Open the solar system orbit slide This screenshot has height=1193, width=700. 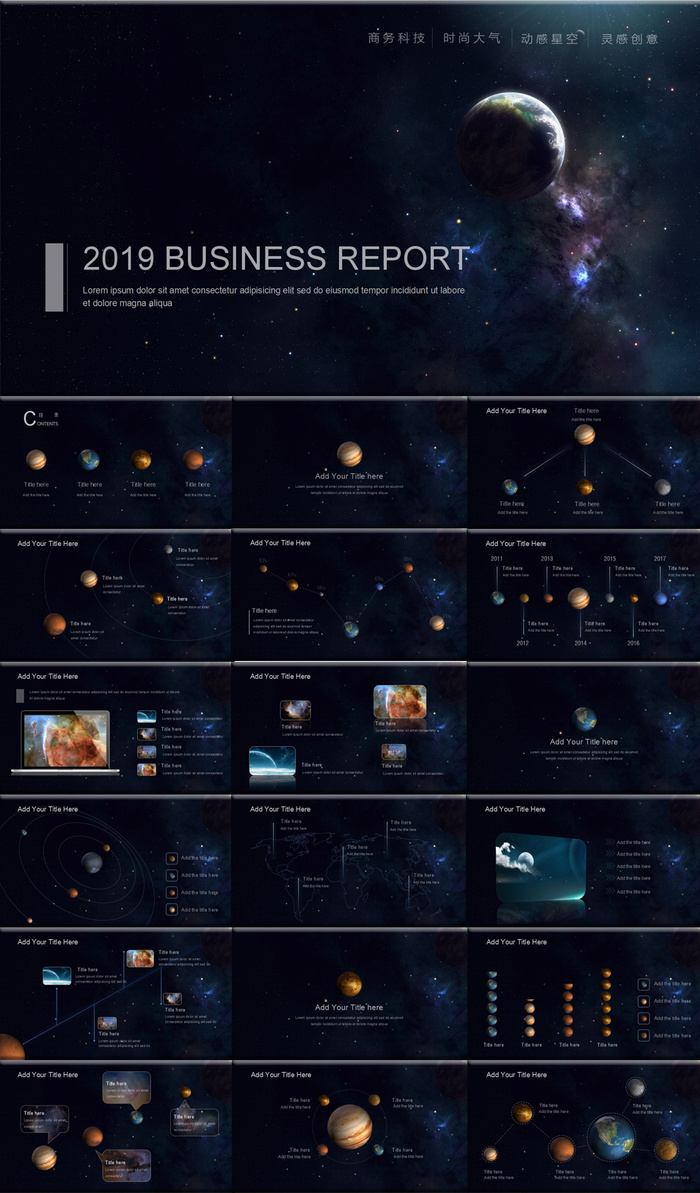[x=116, y=861]
